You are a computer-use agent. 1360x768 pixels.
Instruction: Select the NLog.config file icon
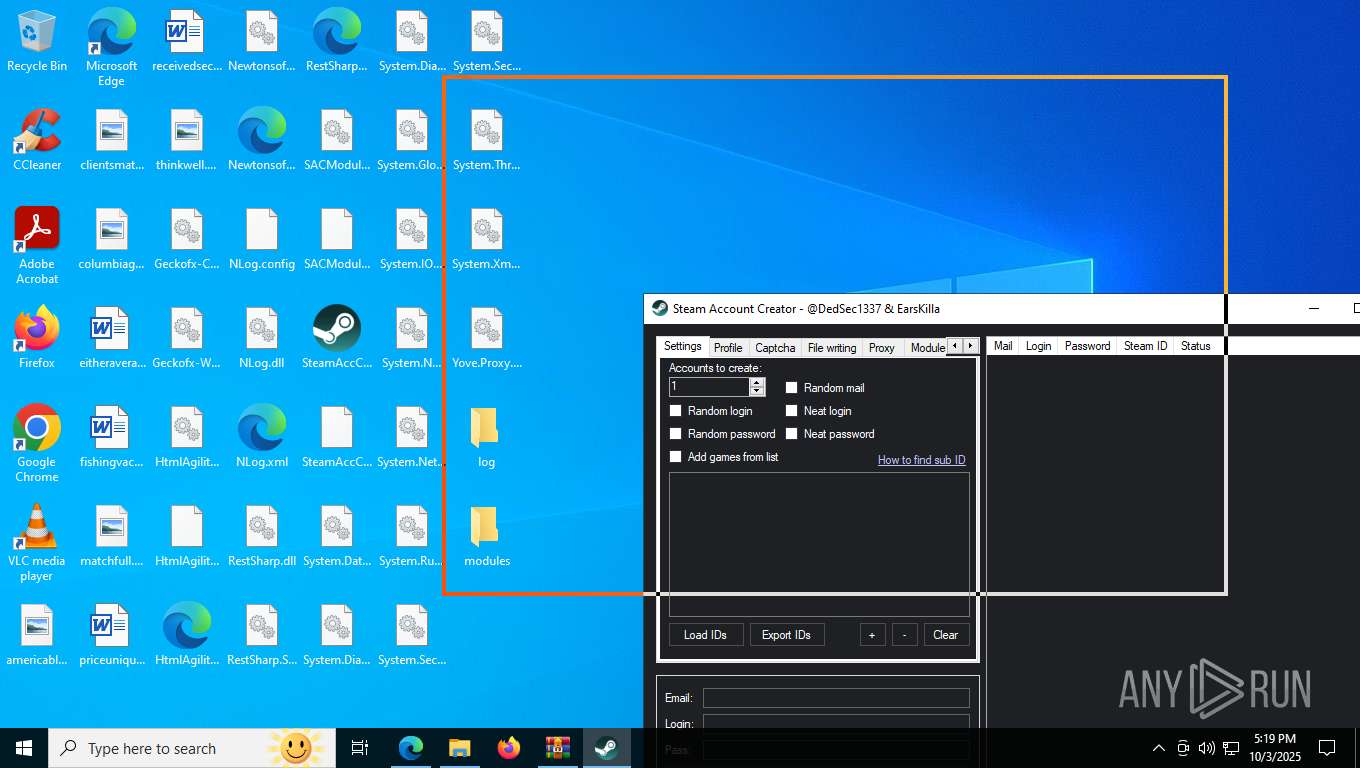click(x=262, y=239)
